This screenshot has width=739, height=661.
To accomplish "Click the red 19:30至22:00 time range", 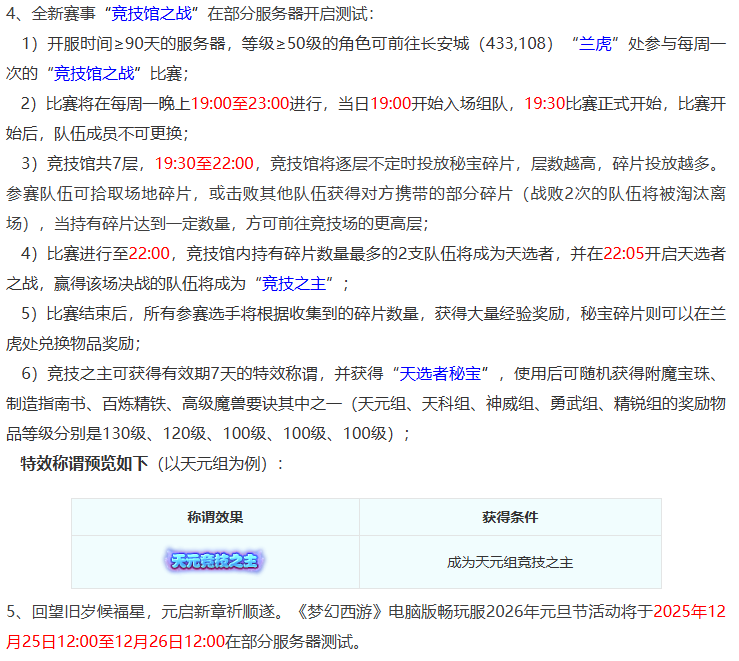I will coord(204,163).
